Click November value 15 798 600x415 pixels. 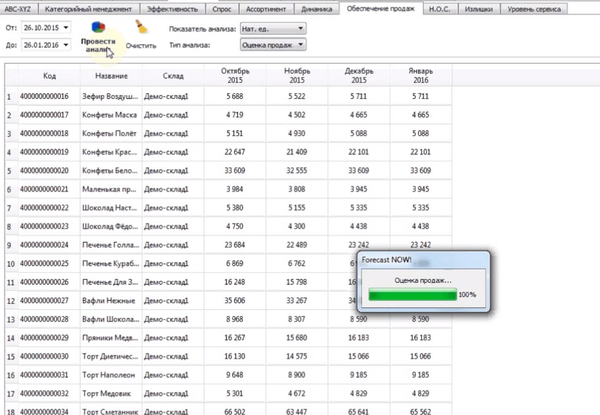point(297,282)
